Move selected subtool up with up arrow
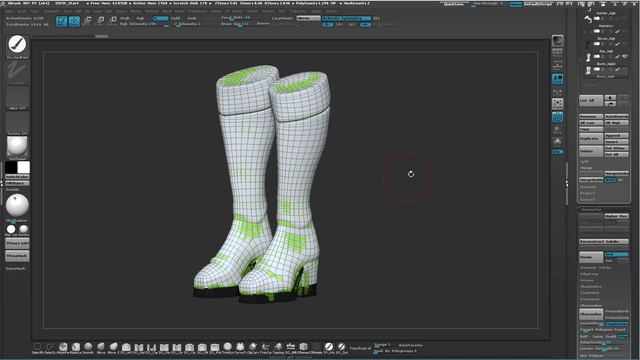The width and height of the screenshot is (640, 360). coord(610,98)
